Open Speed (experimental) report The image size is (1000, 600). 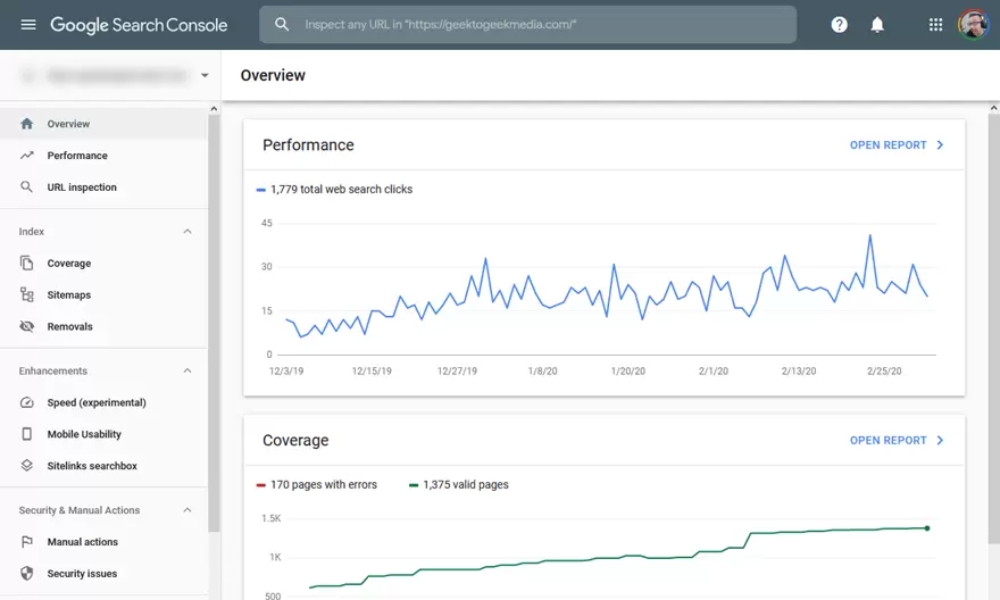pos(103,402)
